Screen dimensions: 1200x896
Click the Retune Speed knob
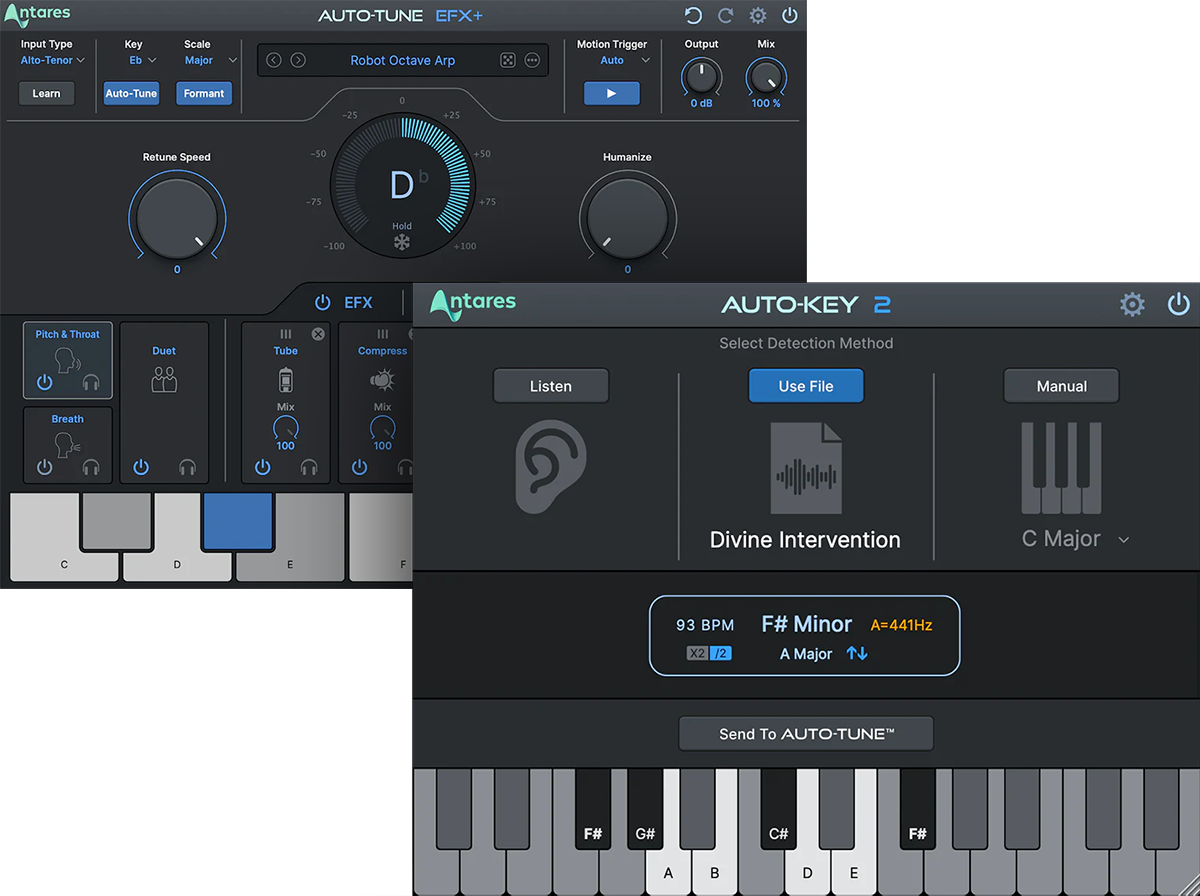click(x=177, y=217)
